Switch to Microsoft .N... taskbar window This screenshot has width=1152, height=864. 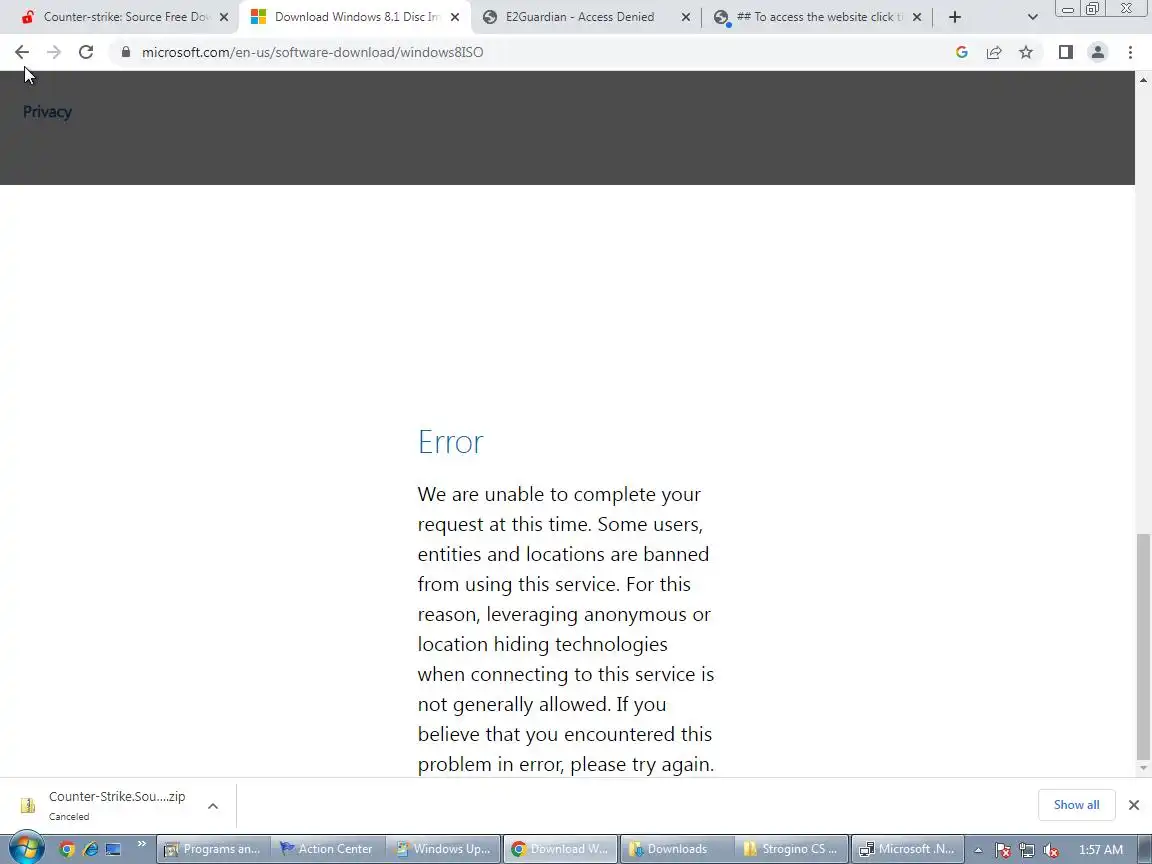(907, 849)
